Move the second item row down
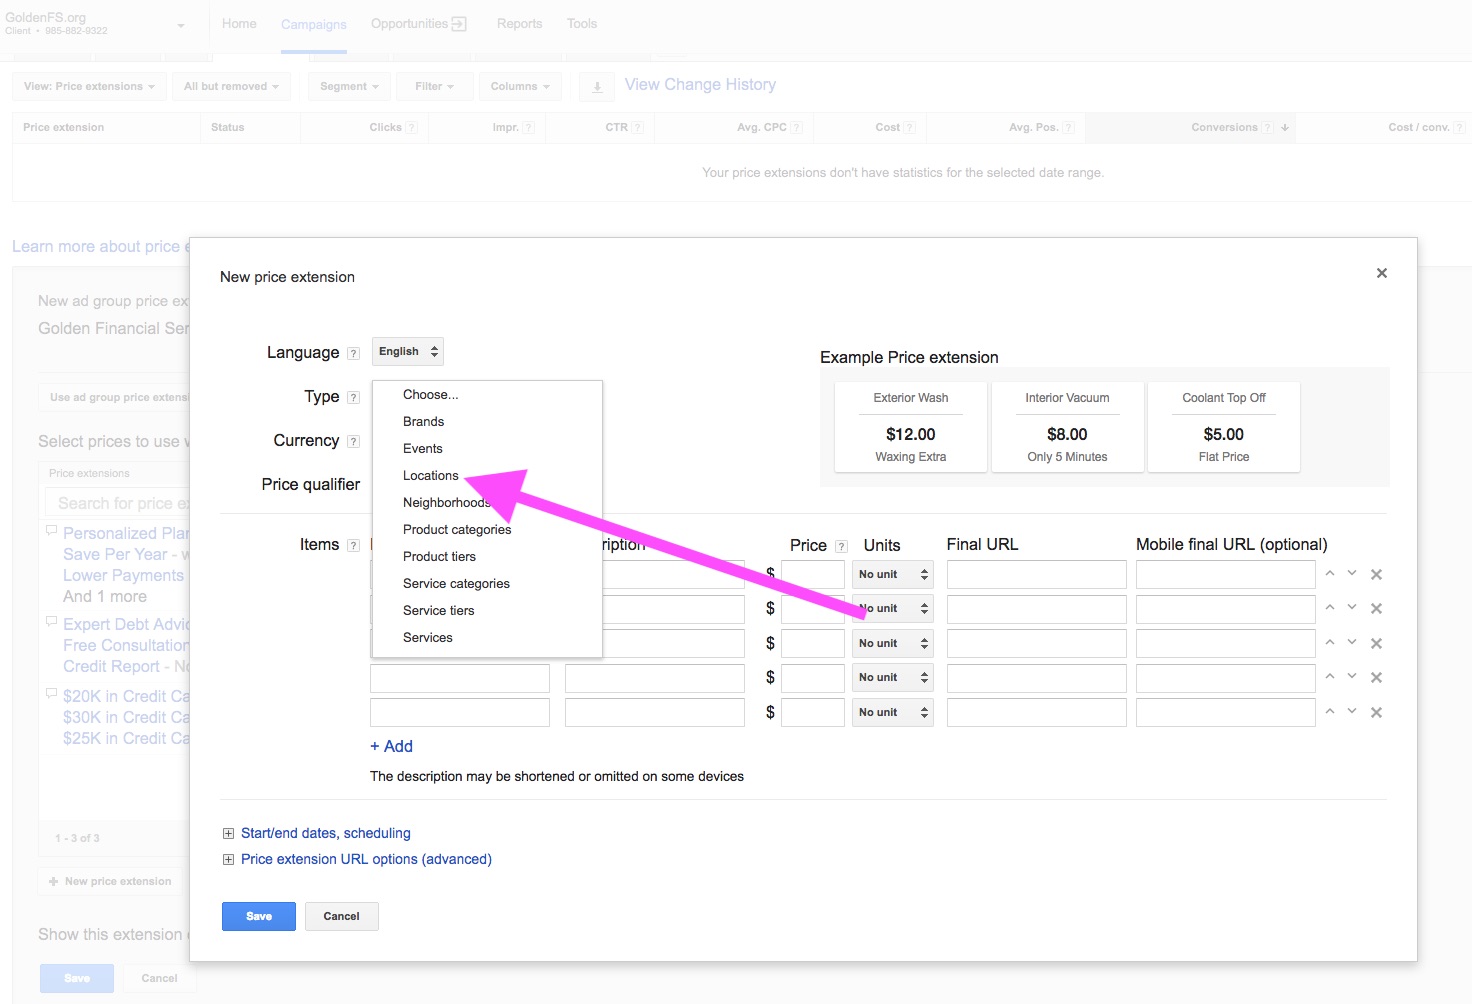Image resolution: width=1472 pixels, height=1004 pixels. pyautogui.click(x=1351, y=608)
